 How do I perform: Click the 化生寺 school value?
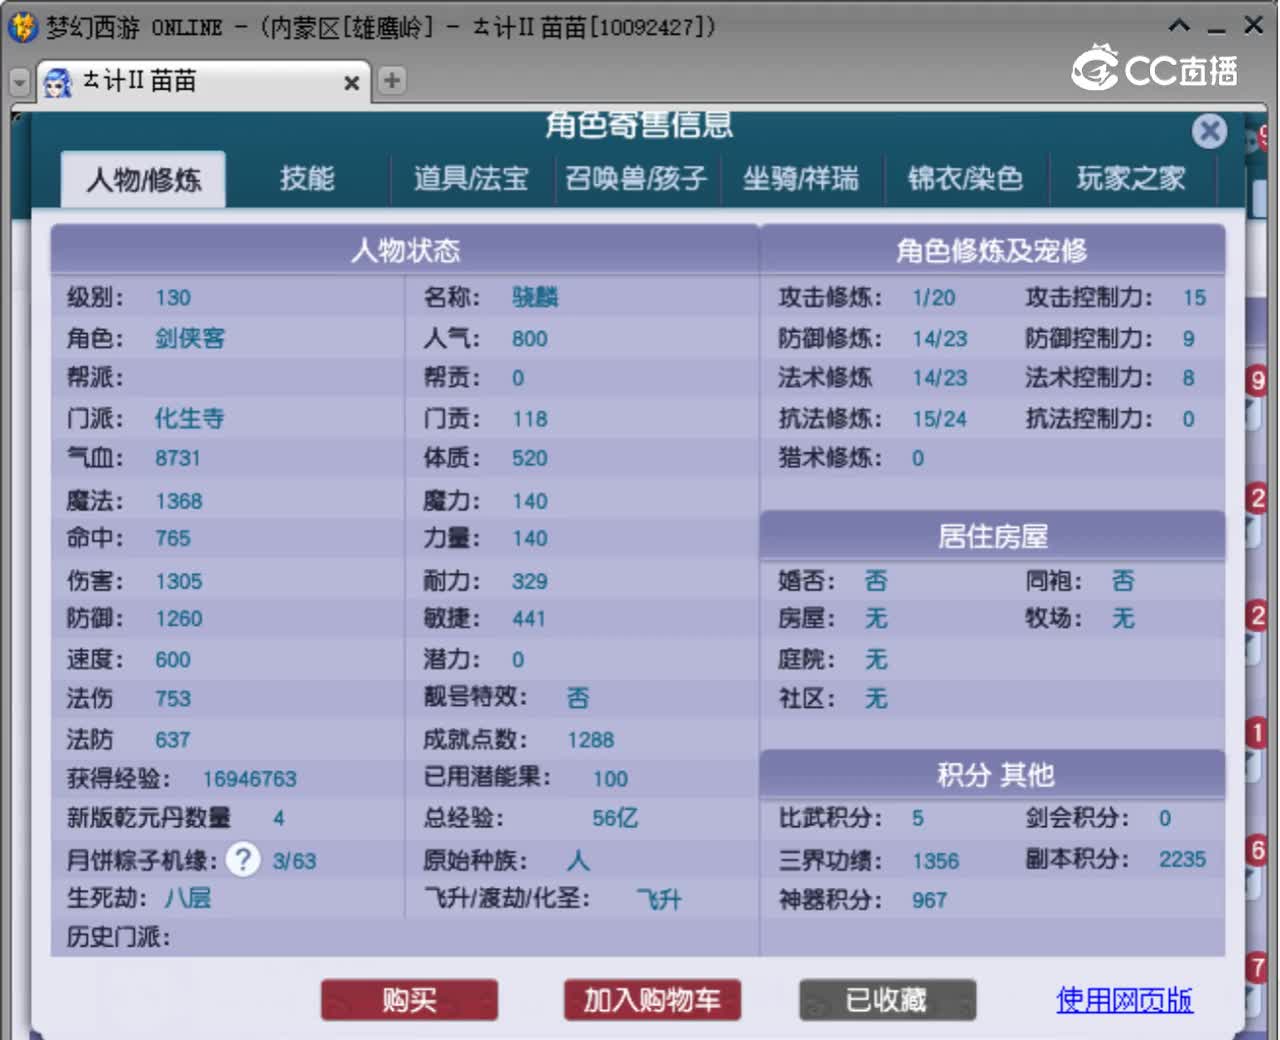pyautogui.click(x=189, y=418)
